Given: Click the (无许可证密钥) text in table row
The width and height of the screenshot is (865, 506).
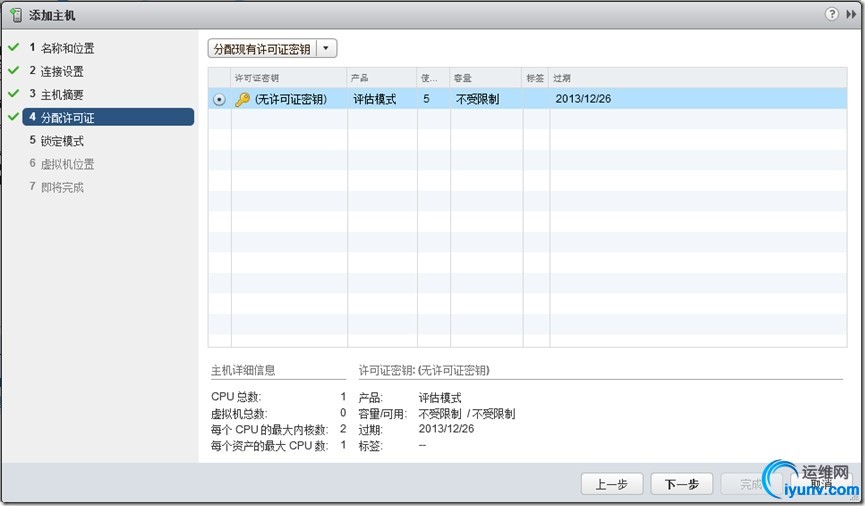Looking at the screenshot, I should 291,99.
